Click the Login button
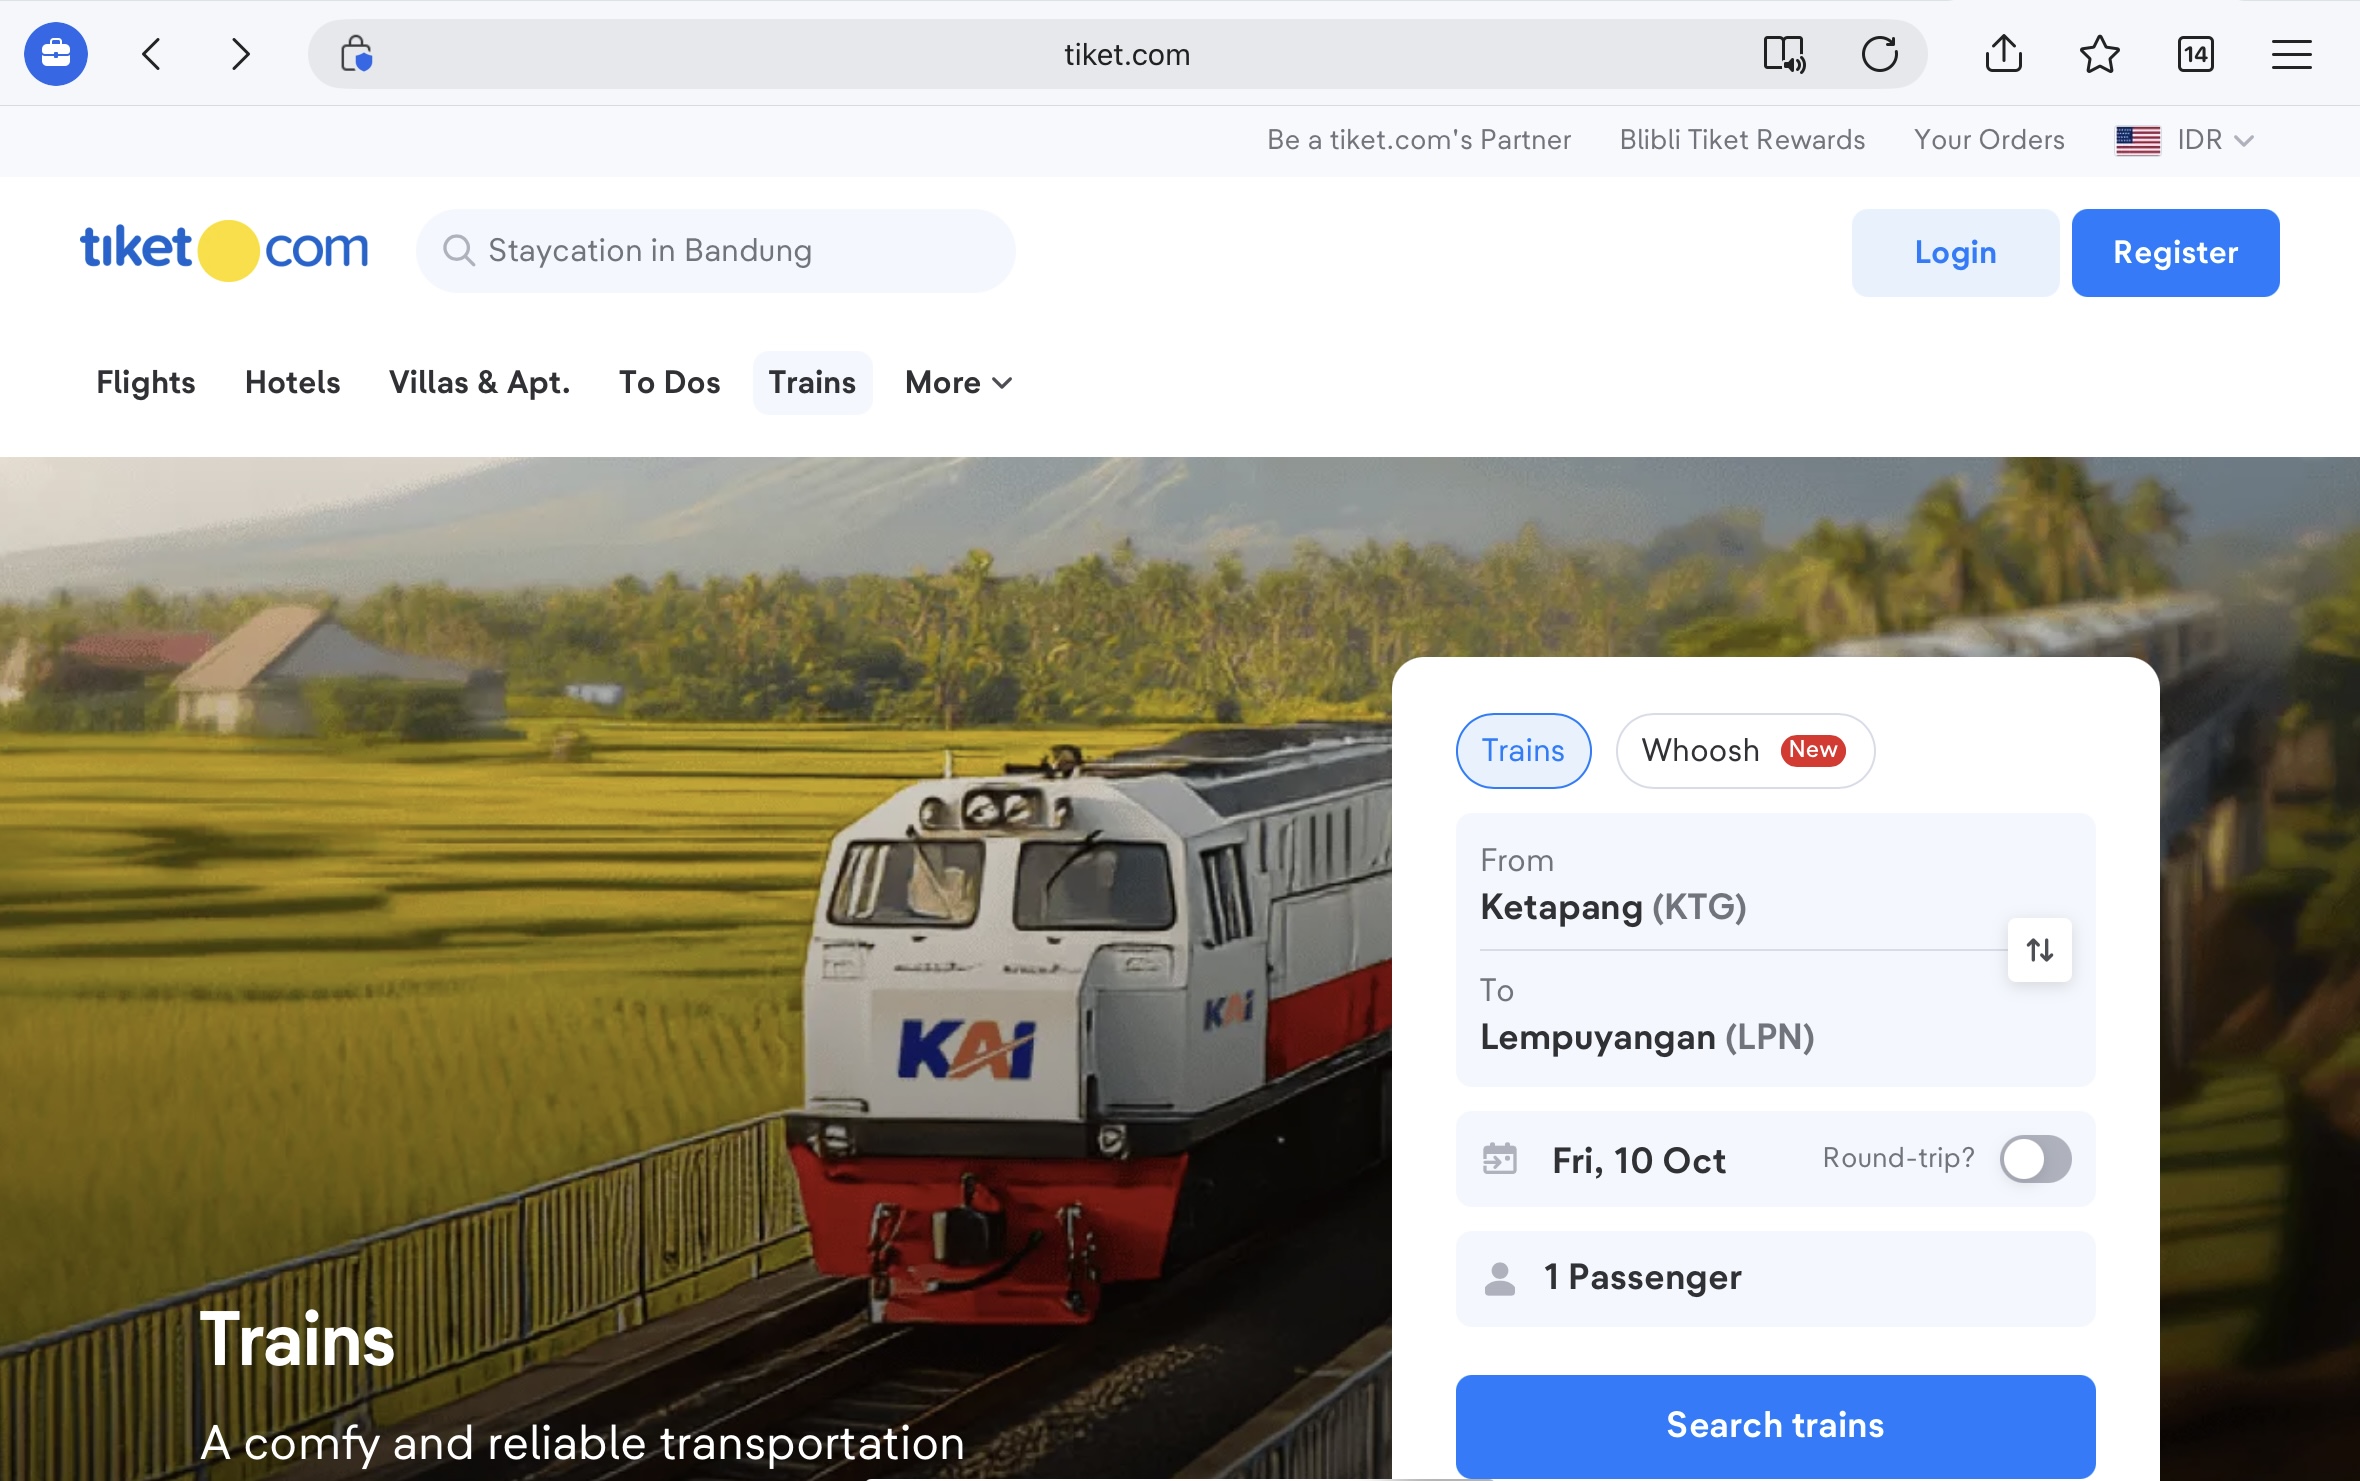Viewport: 2360px width, 1481px height. pos(1955,253)
